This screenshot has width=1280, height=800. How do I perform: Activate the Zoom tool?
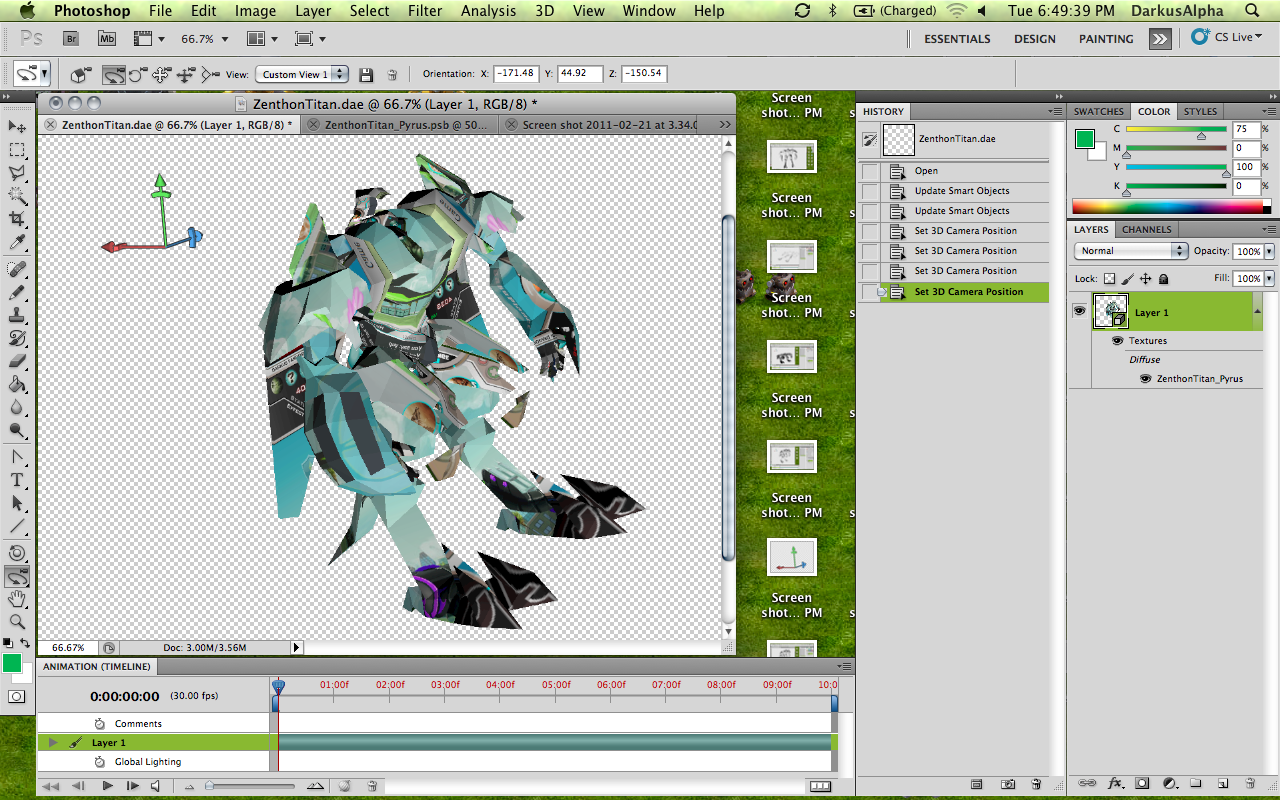(x=17, y=622)
